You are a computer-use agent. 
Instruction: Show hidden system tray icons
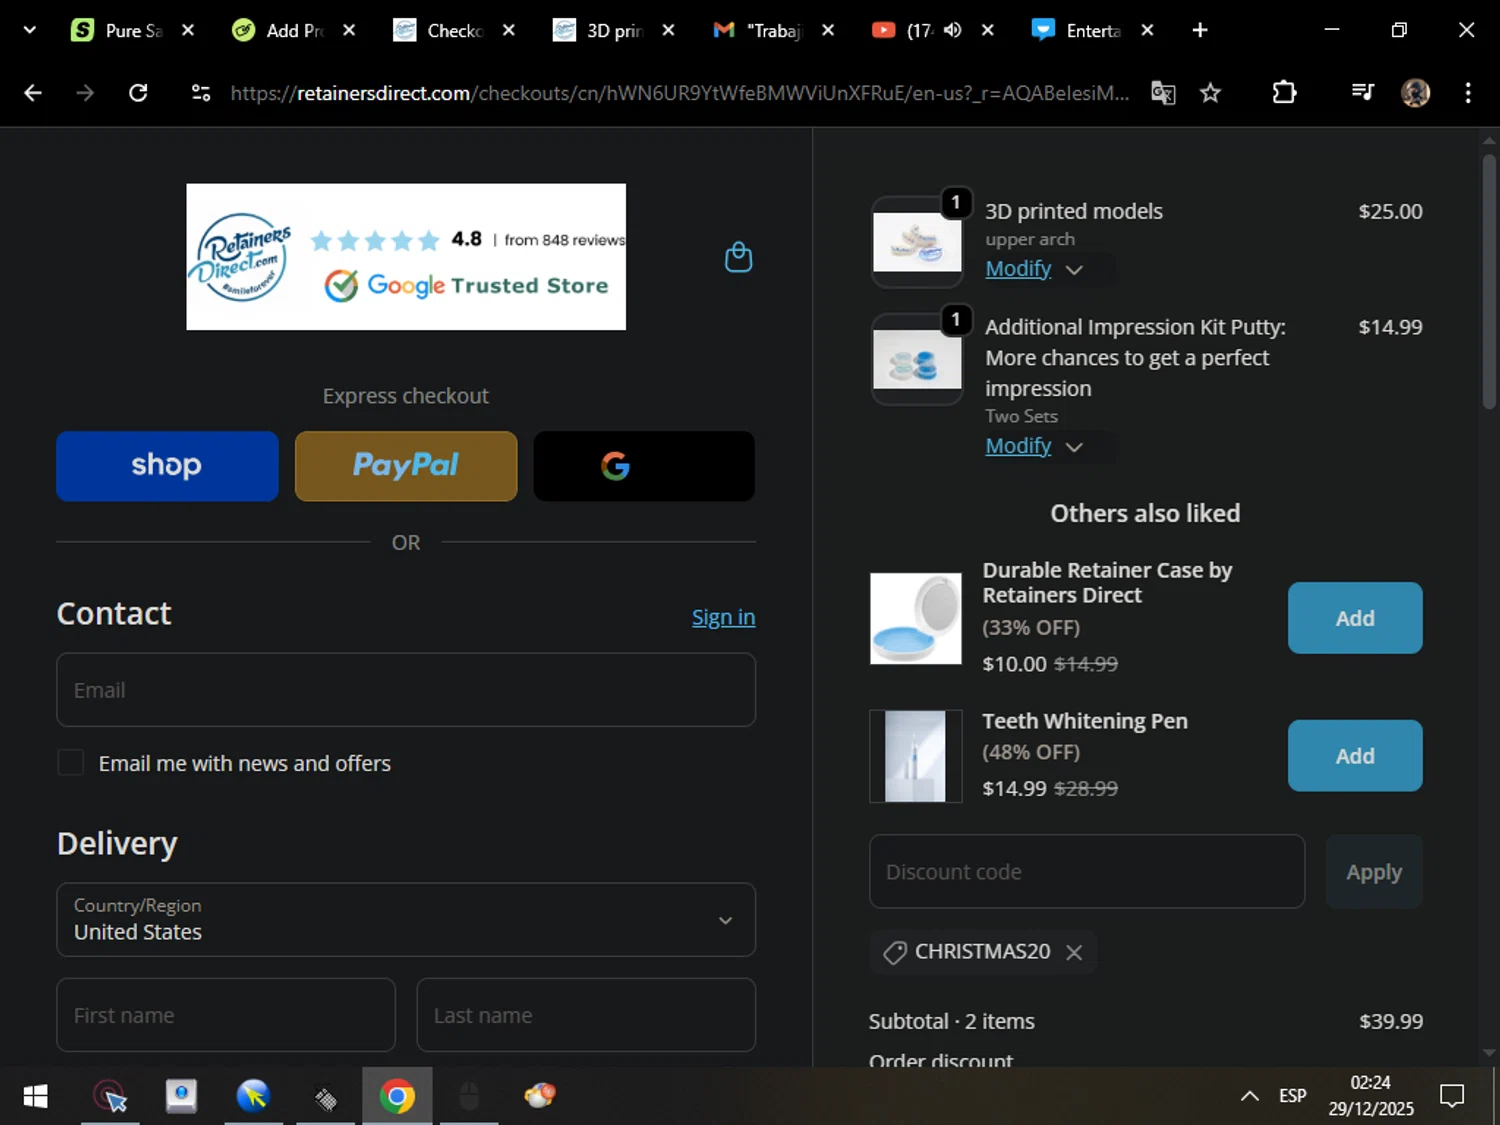1249,1096
